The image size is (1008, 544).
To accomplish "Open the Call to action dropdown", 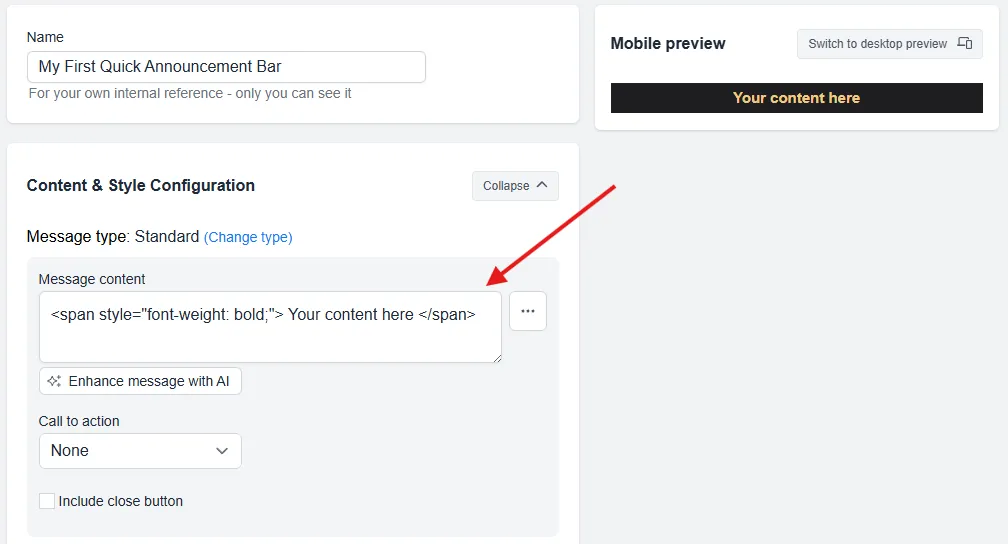I will [140, 451].
